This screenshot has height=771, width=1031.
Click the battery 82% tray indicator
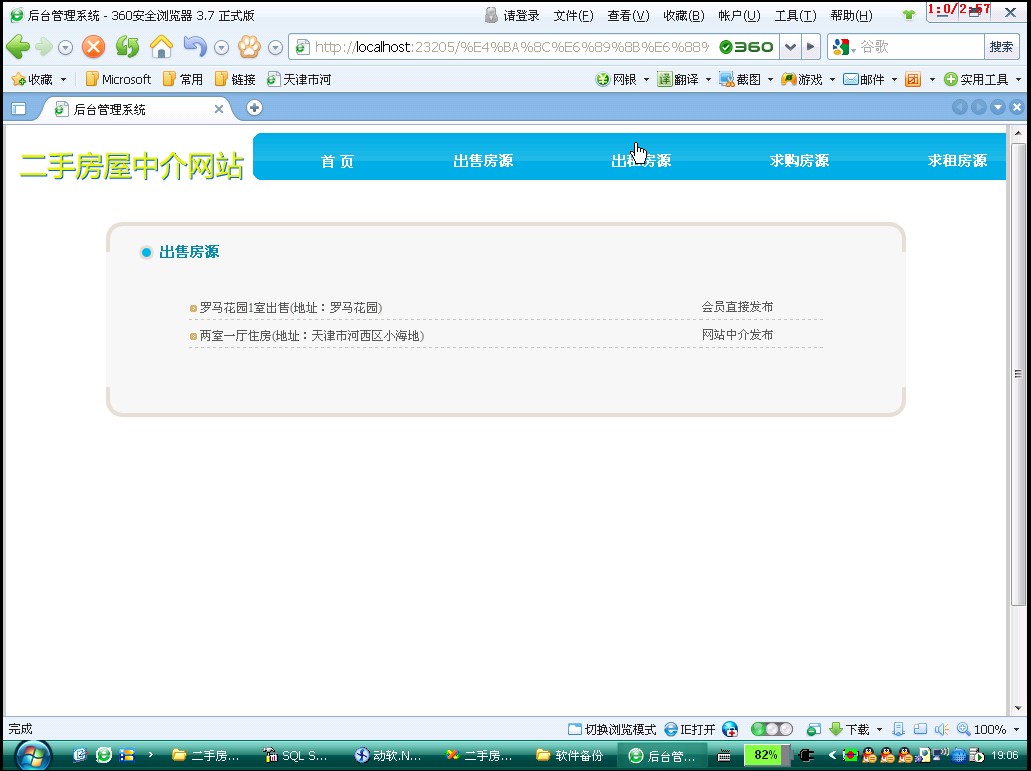[765, 755]
